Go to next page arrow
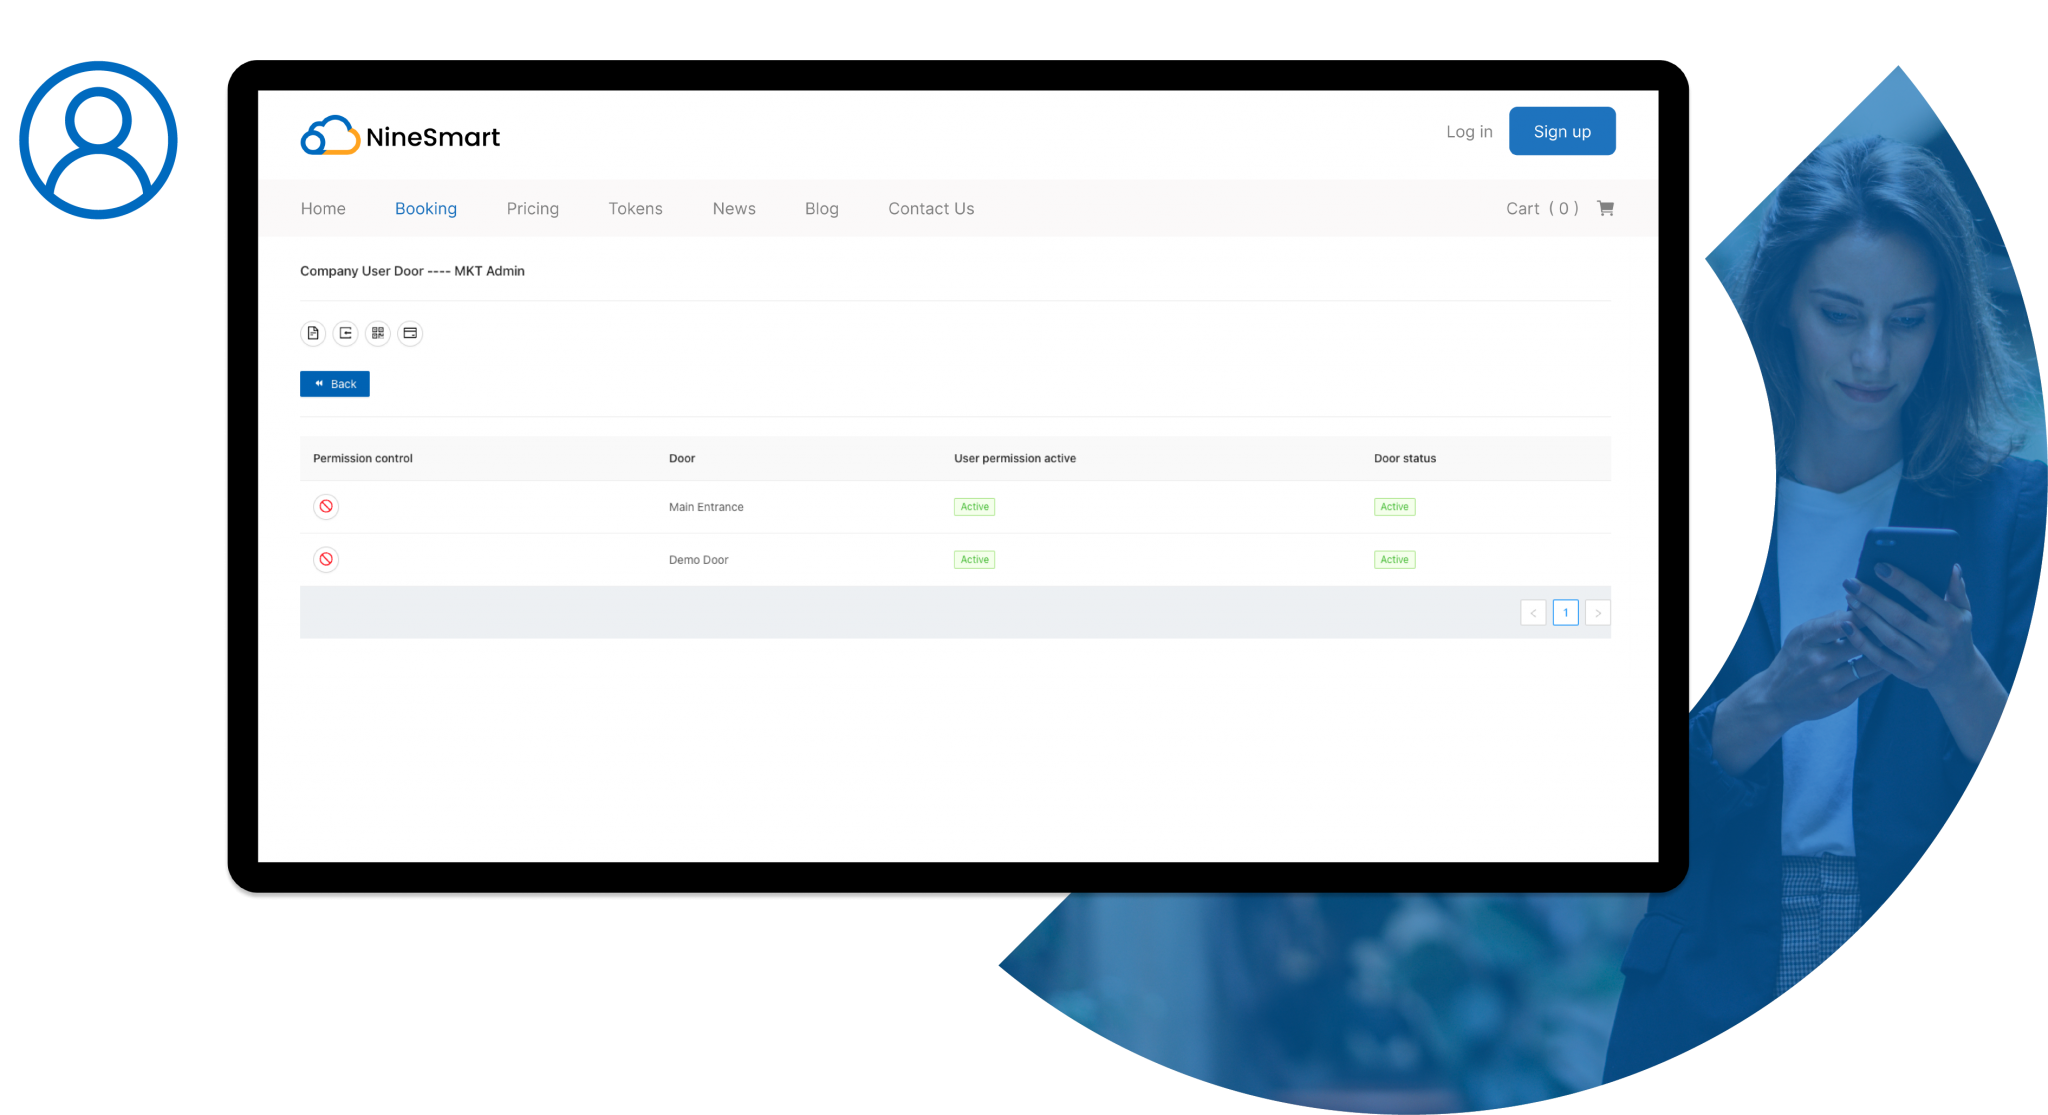 pos(1597,613)
